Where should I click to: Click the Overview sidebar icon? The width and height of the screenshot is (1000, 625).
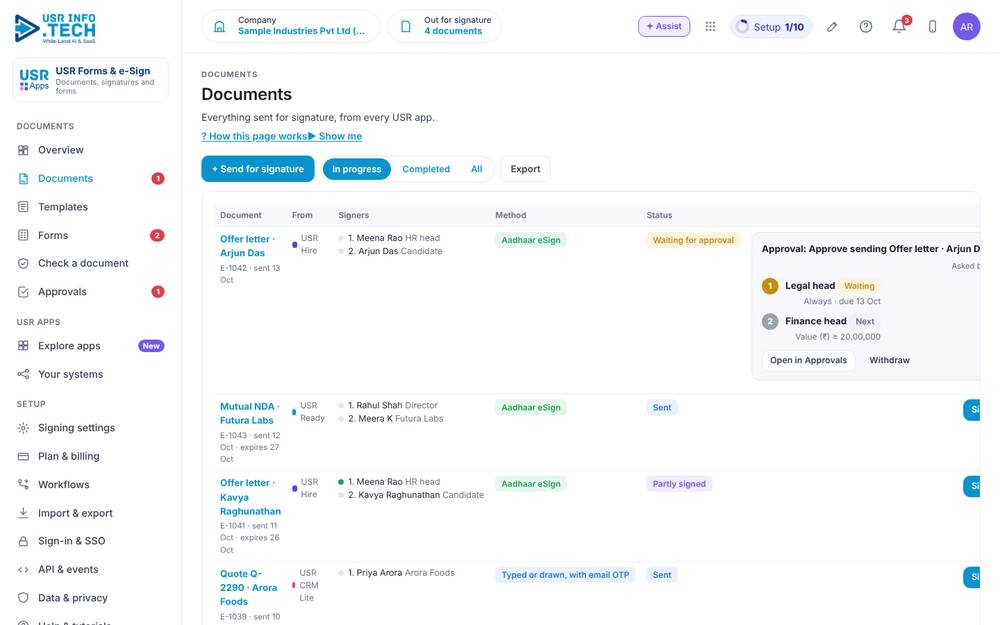(x=24, y=151)
